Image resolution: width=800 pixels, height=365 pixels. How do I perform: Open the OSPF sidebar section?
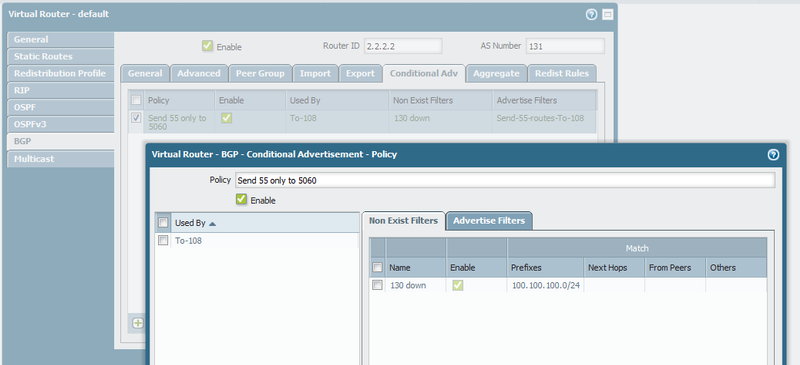[61, 107]
